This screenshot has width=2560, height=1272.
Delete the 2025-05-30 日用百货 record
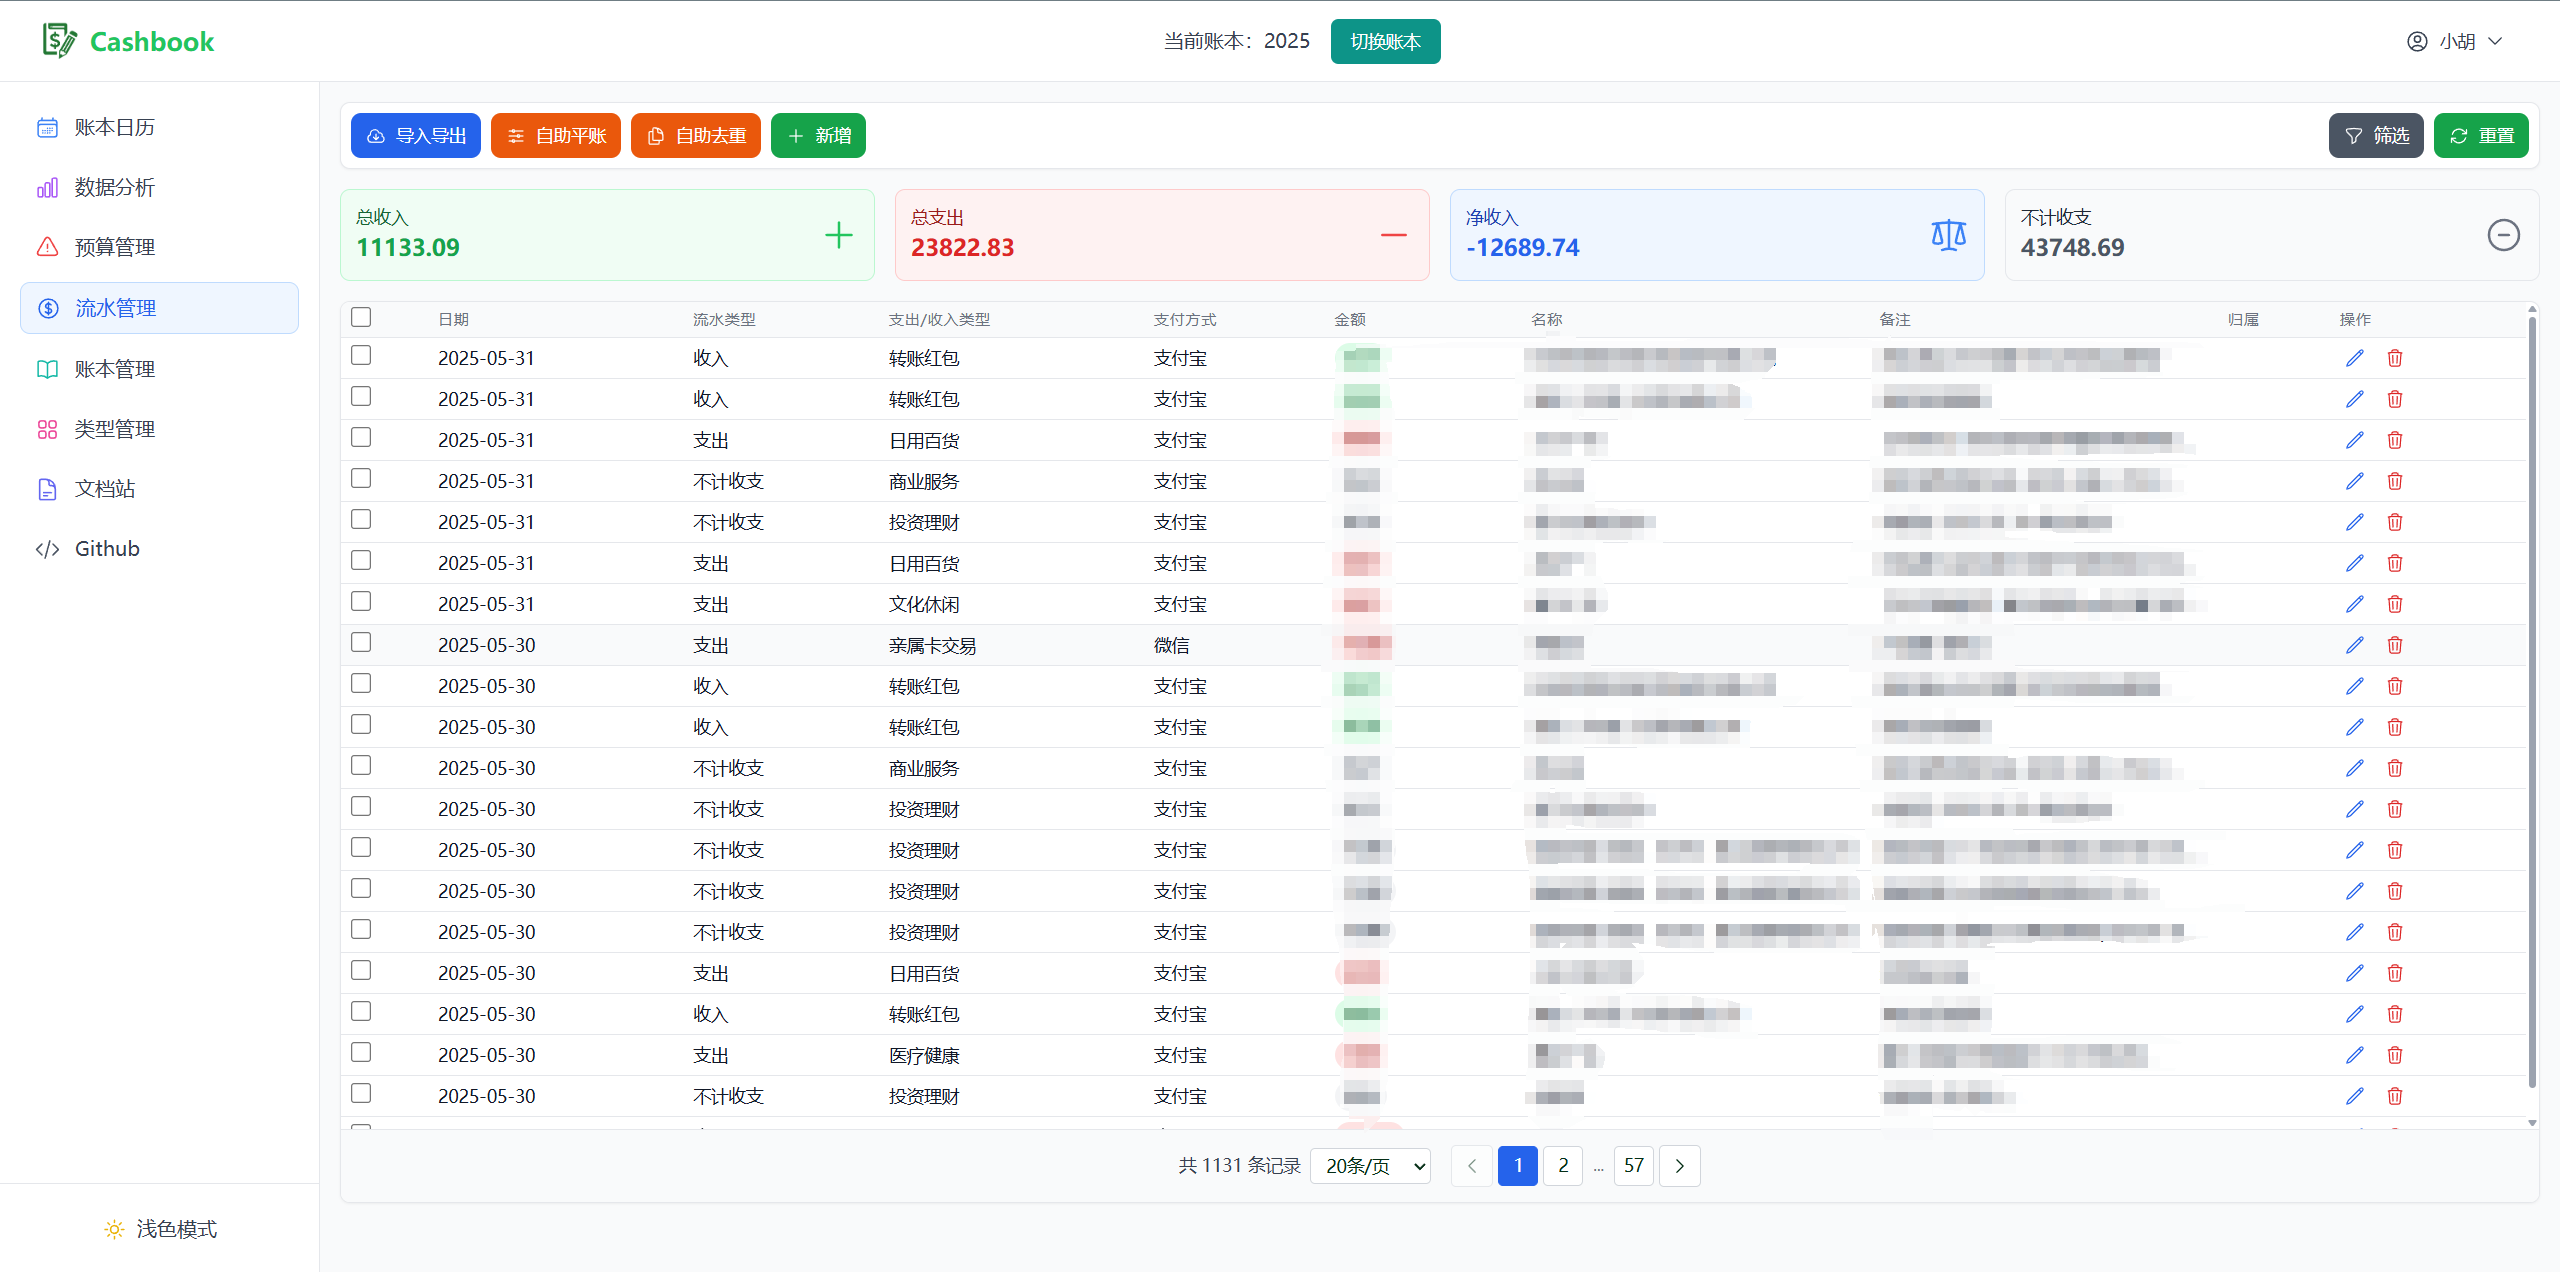[x=2395, y=973]
